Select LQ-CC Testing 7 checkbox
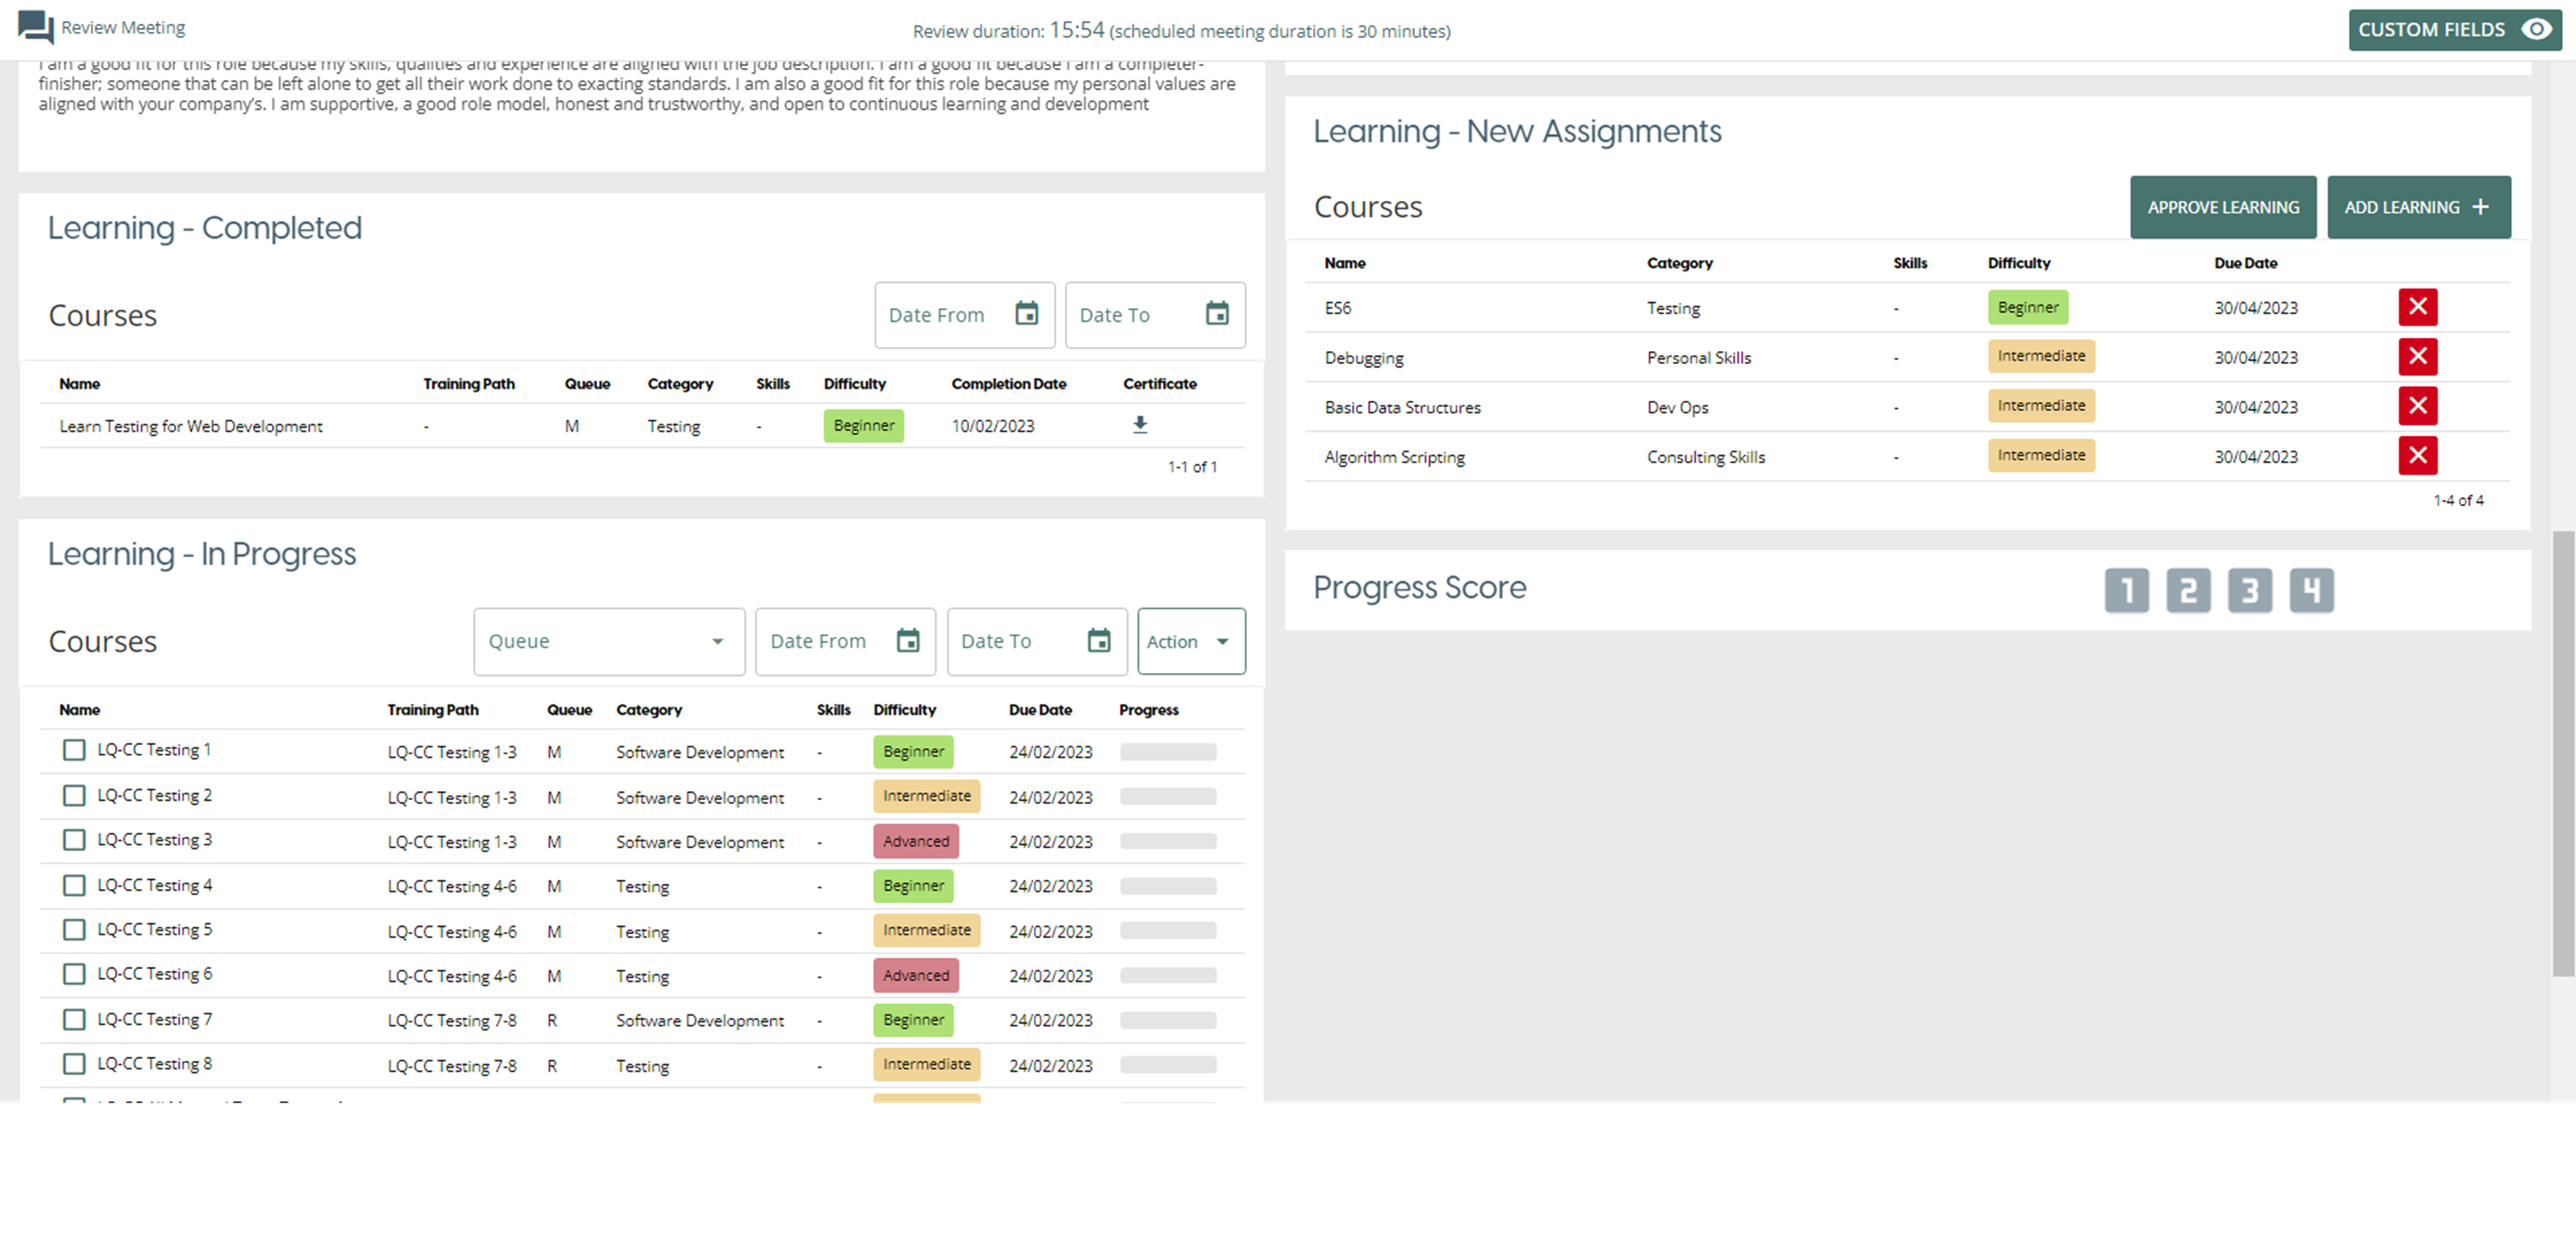Image resolution: width=2576 pixels, height=1241 pixels. tap(74, 1019)
